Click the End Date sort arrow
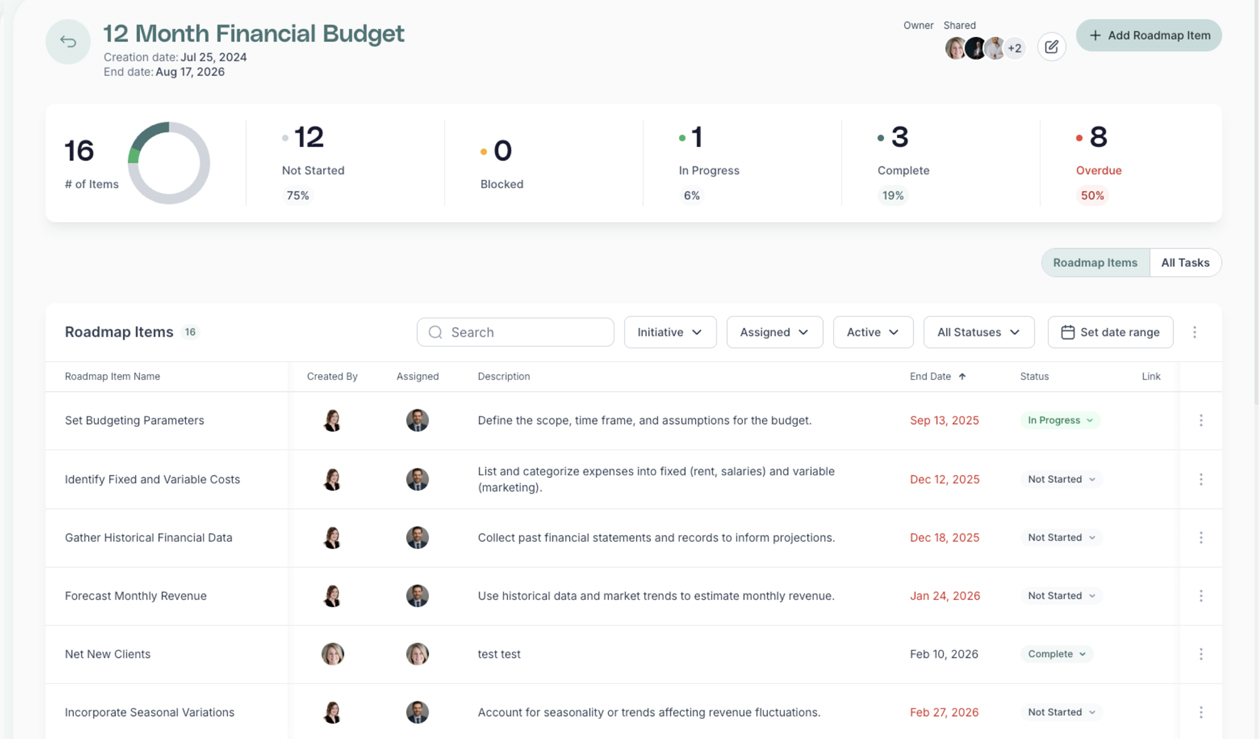Screen dimensions: 1260x739 pos(962,377)
